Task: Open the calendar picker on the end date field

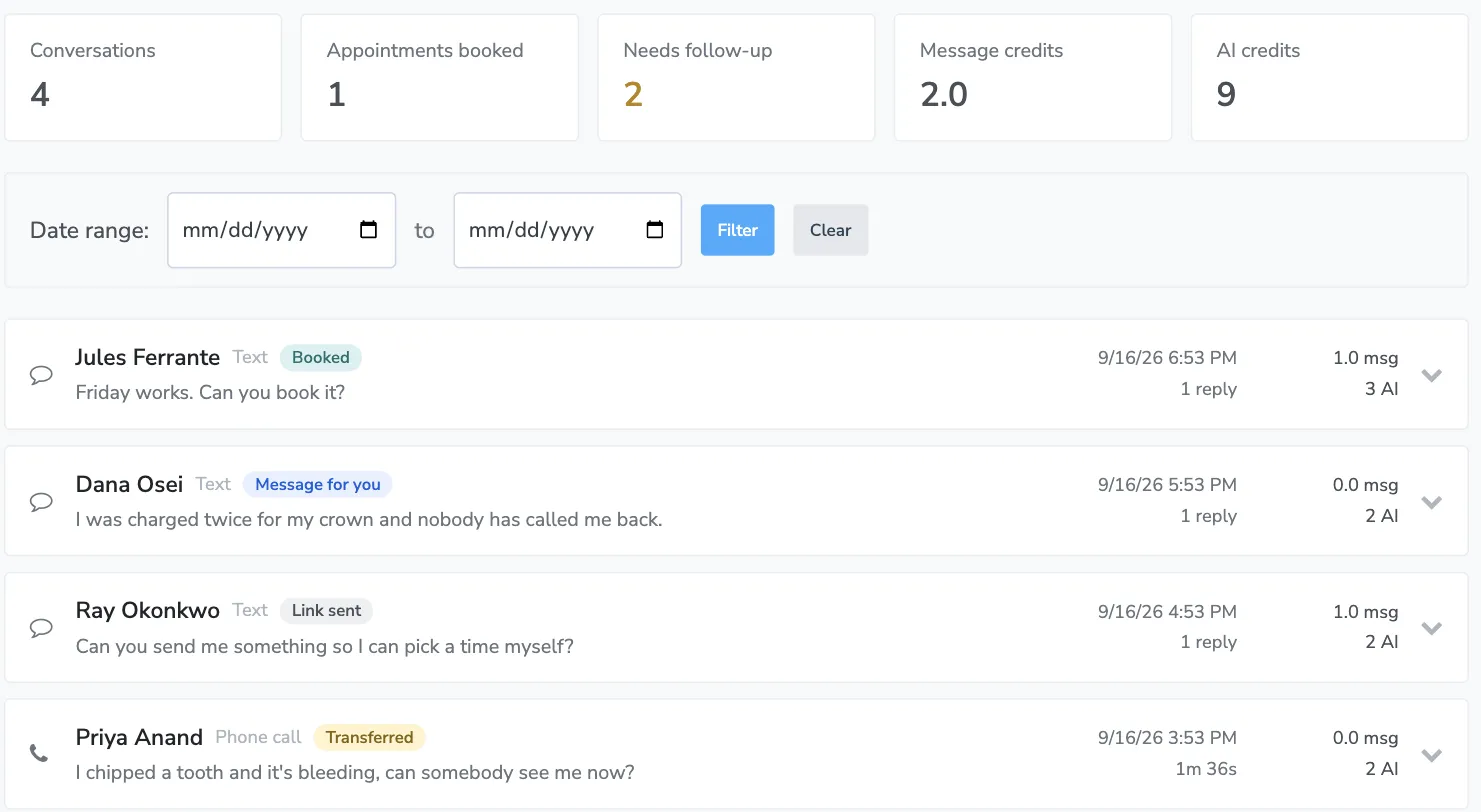Action: (655, 230)
